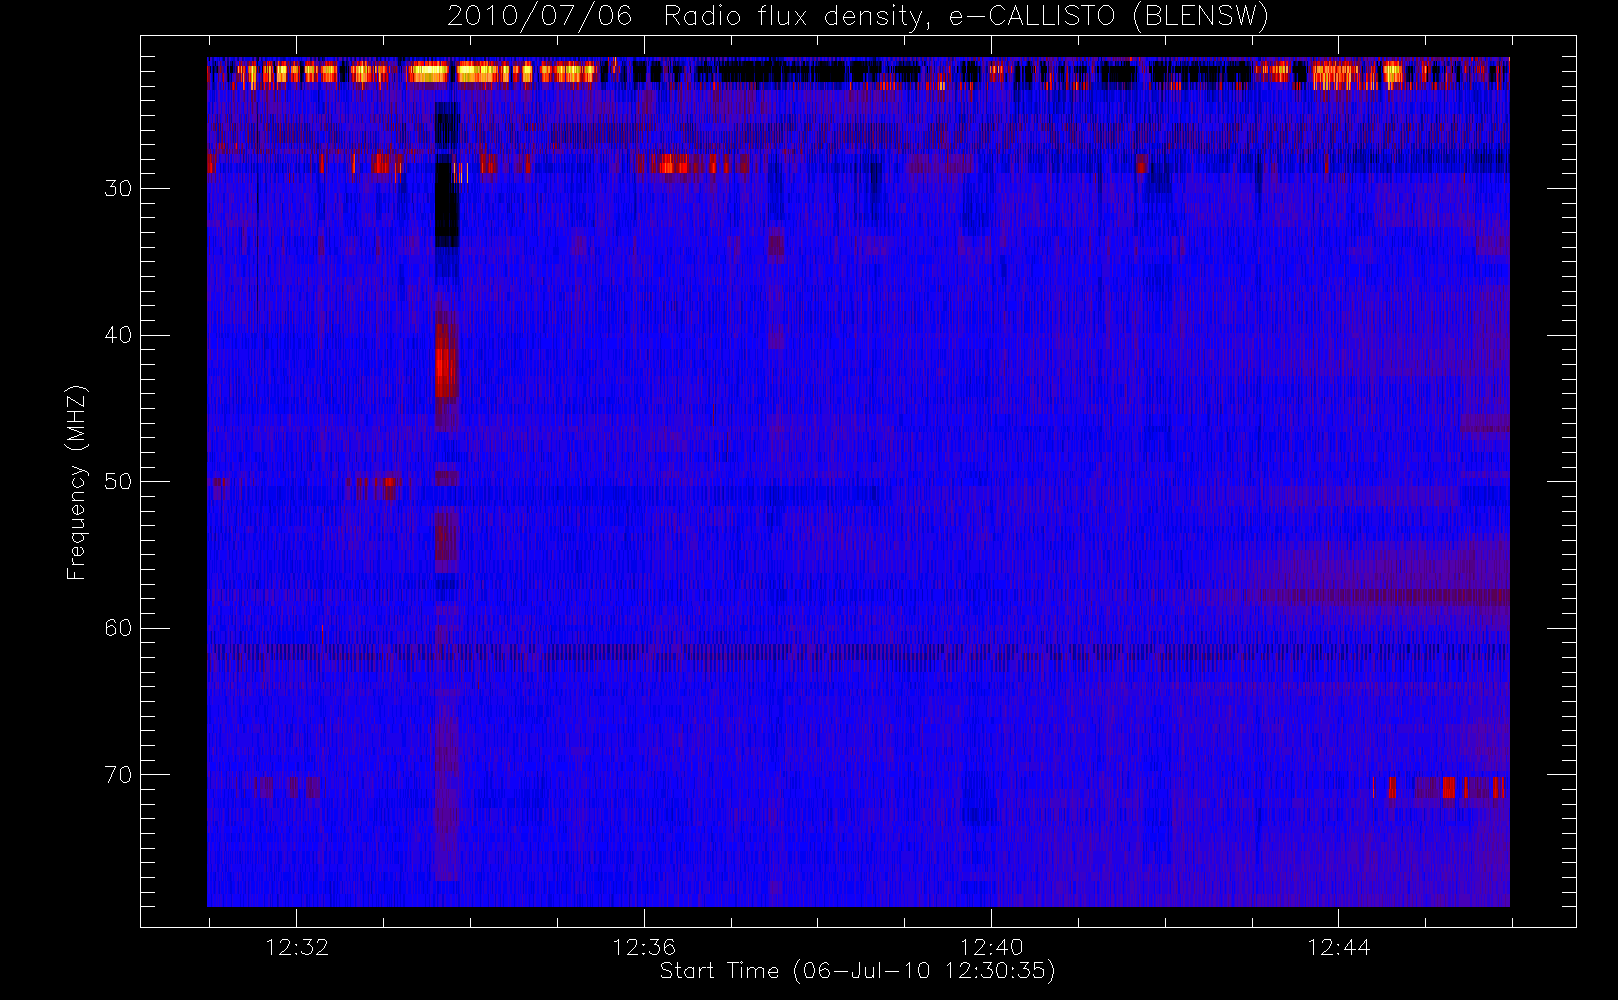Click the 12:44 time tick label

pos(1338,947)
